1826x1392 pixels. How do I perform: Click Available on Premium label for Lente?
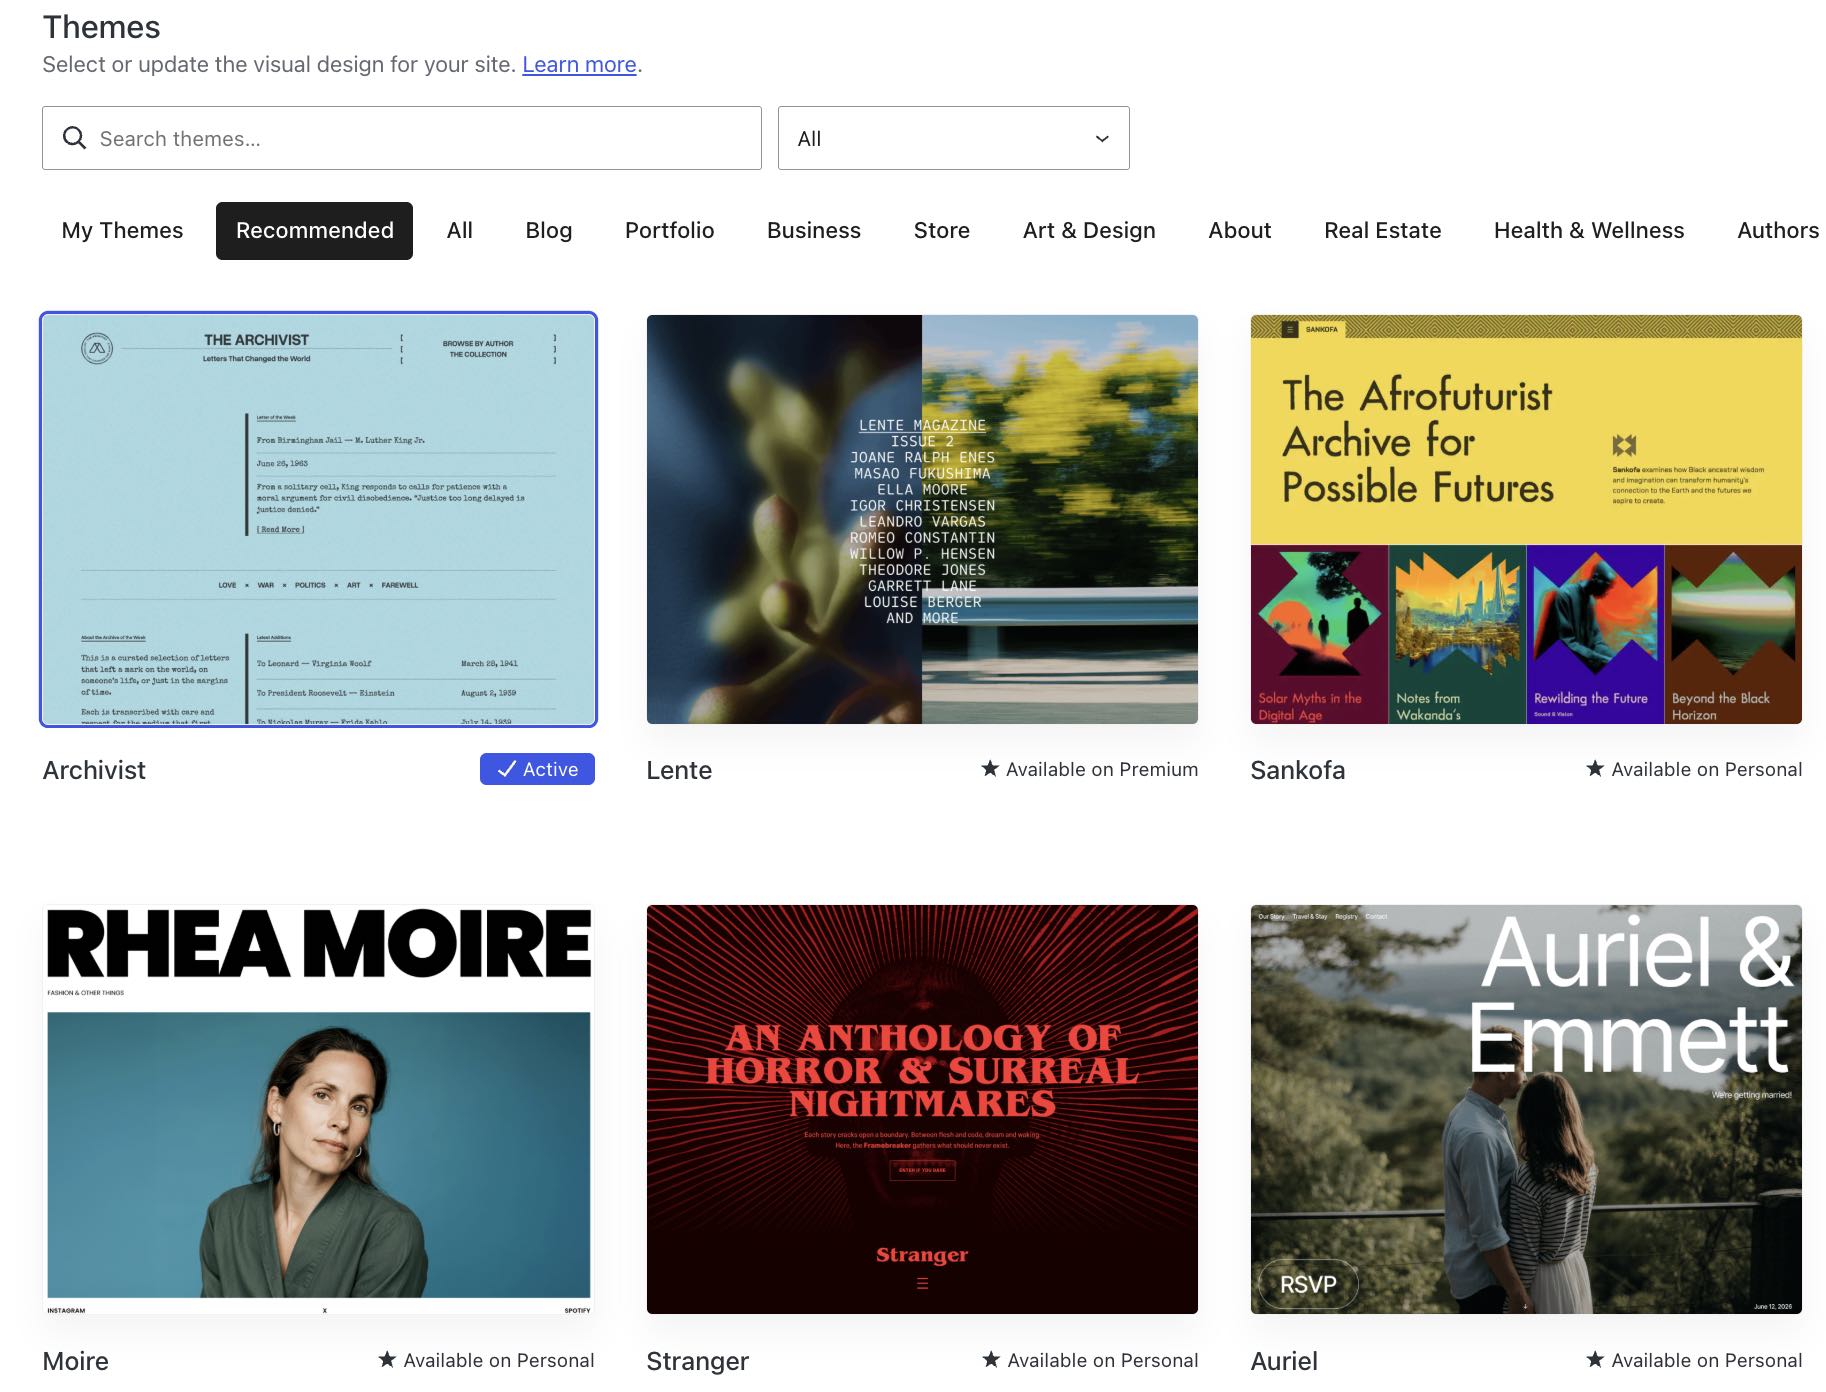coord(1102,769)
